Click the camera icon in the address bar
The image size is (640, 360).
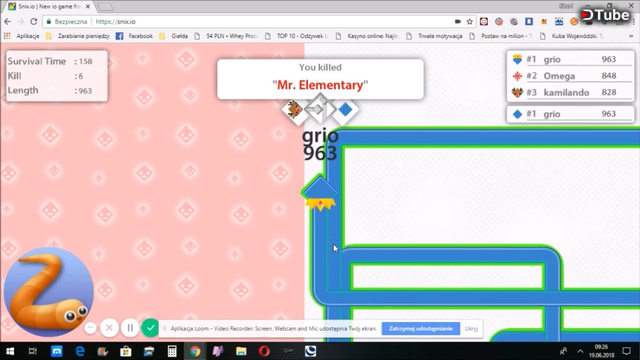coord(458,22)
